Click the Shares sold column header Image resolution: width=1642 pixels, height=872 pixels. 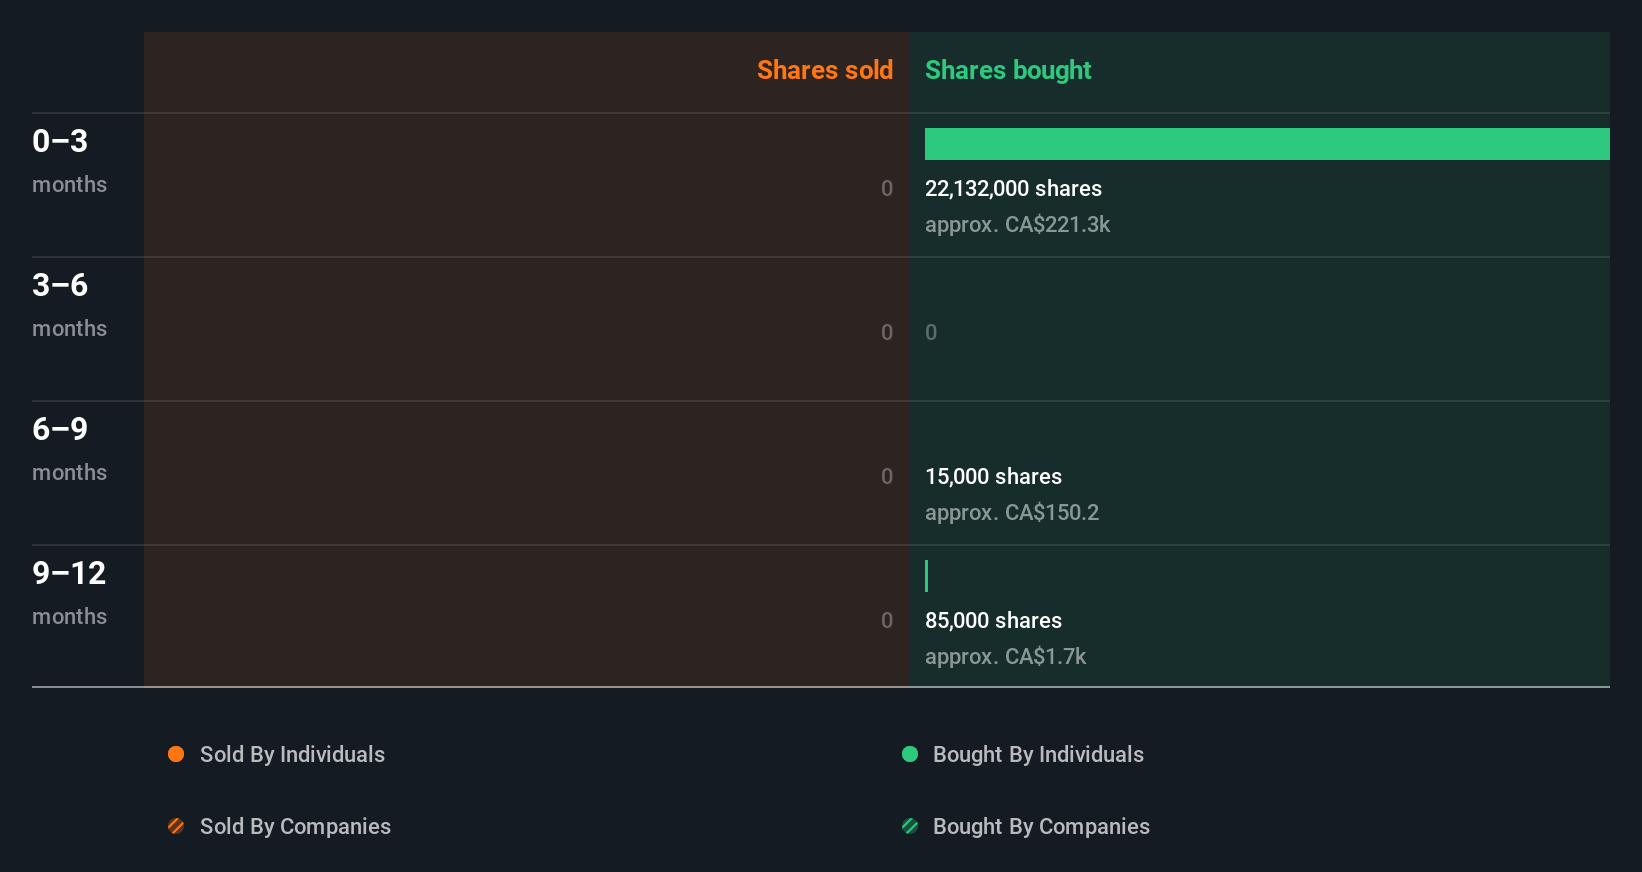pyautogui.click(x=825, y=70)
